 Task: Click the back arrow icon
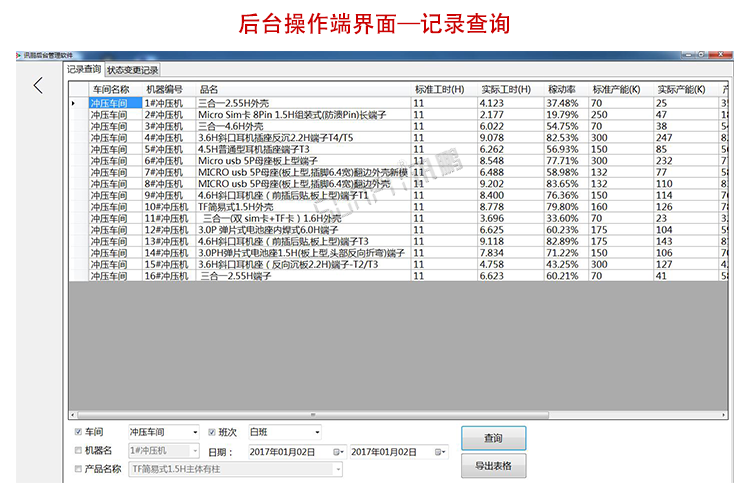coord(38,86)
